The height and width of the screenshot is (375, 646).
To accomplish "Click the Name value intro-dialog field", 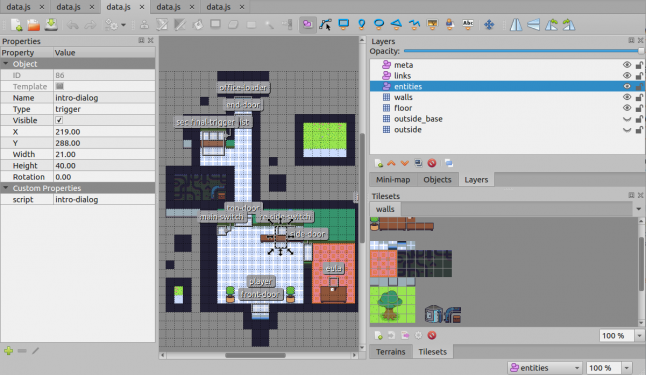I will 105,98.
